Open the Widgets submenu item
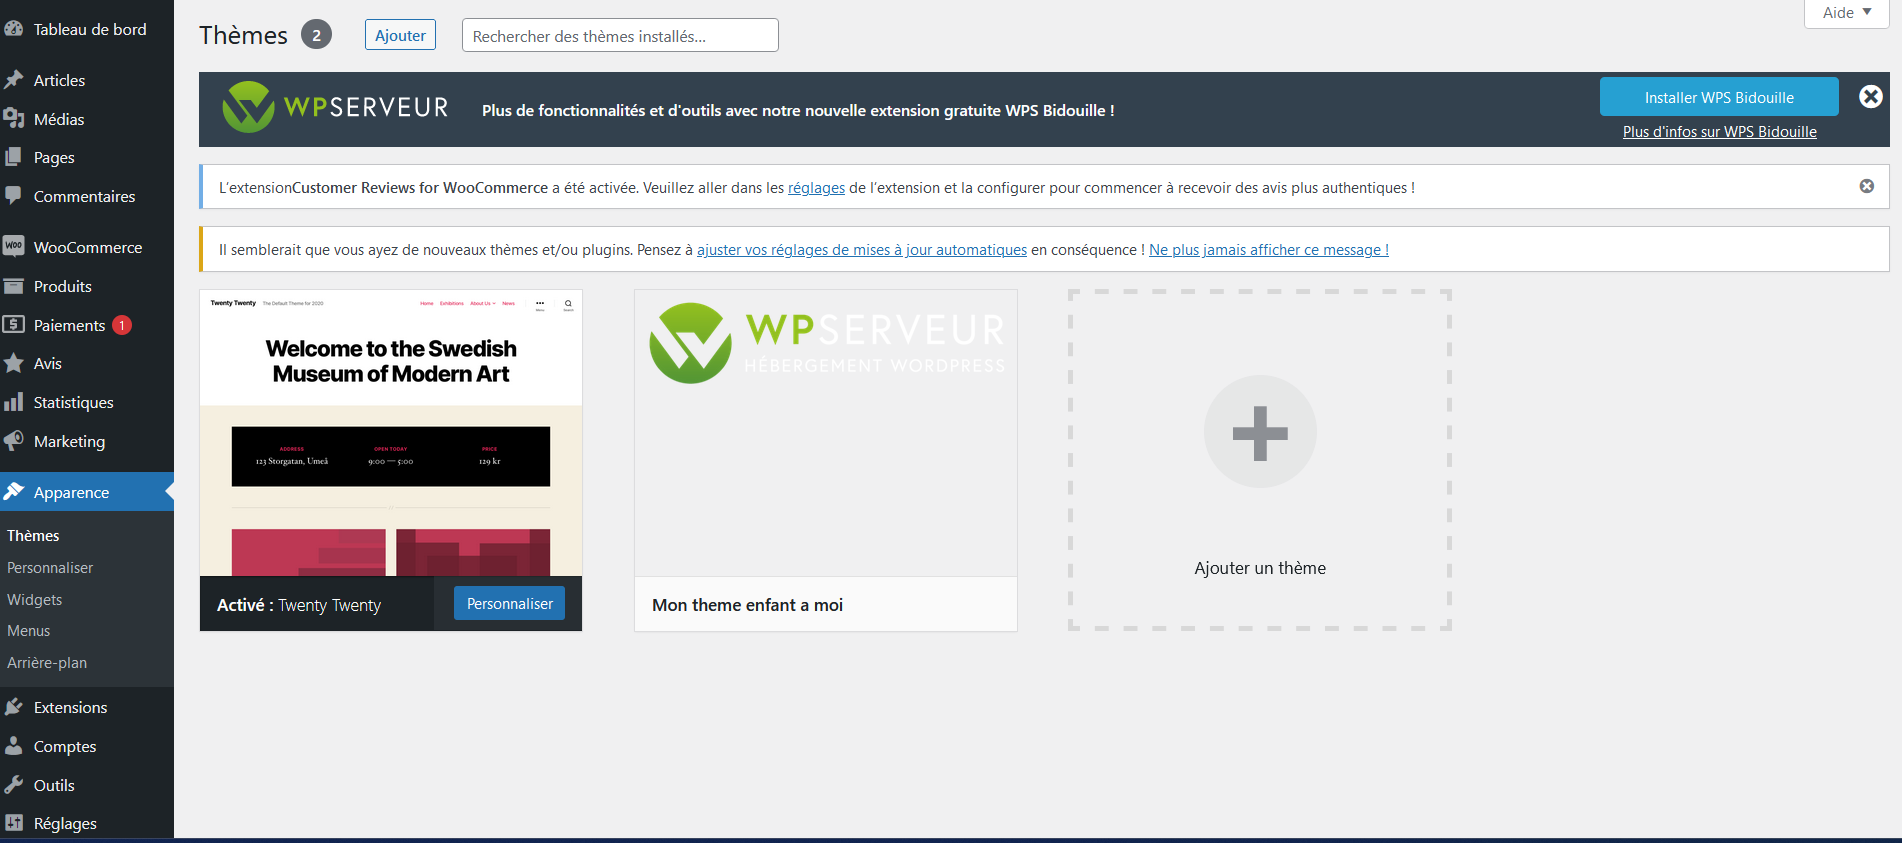Screen dimensions: 1902x843 coord(35,600)
